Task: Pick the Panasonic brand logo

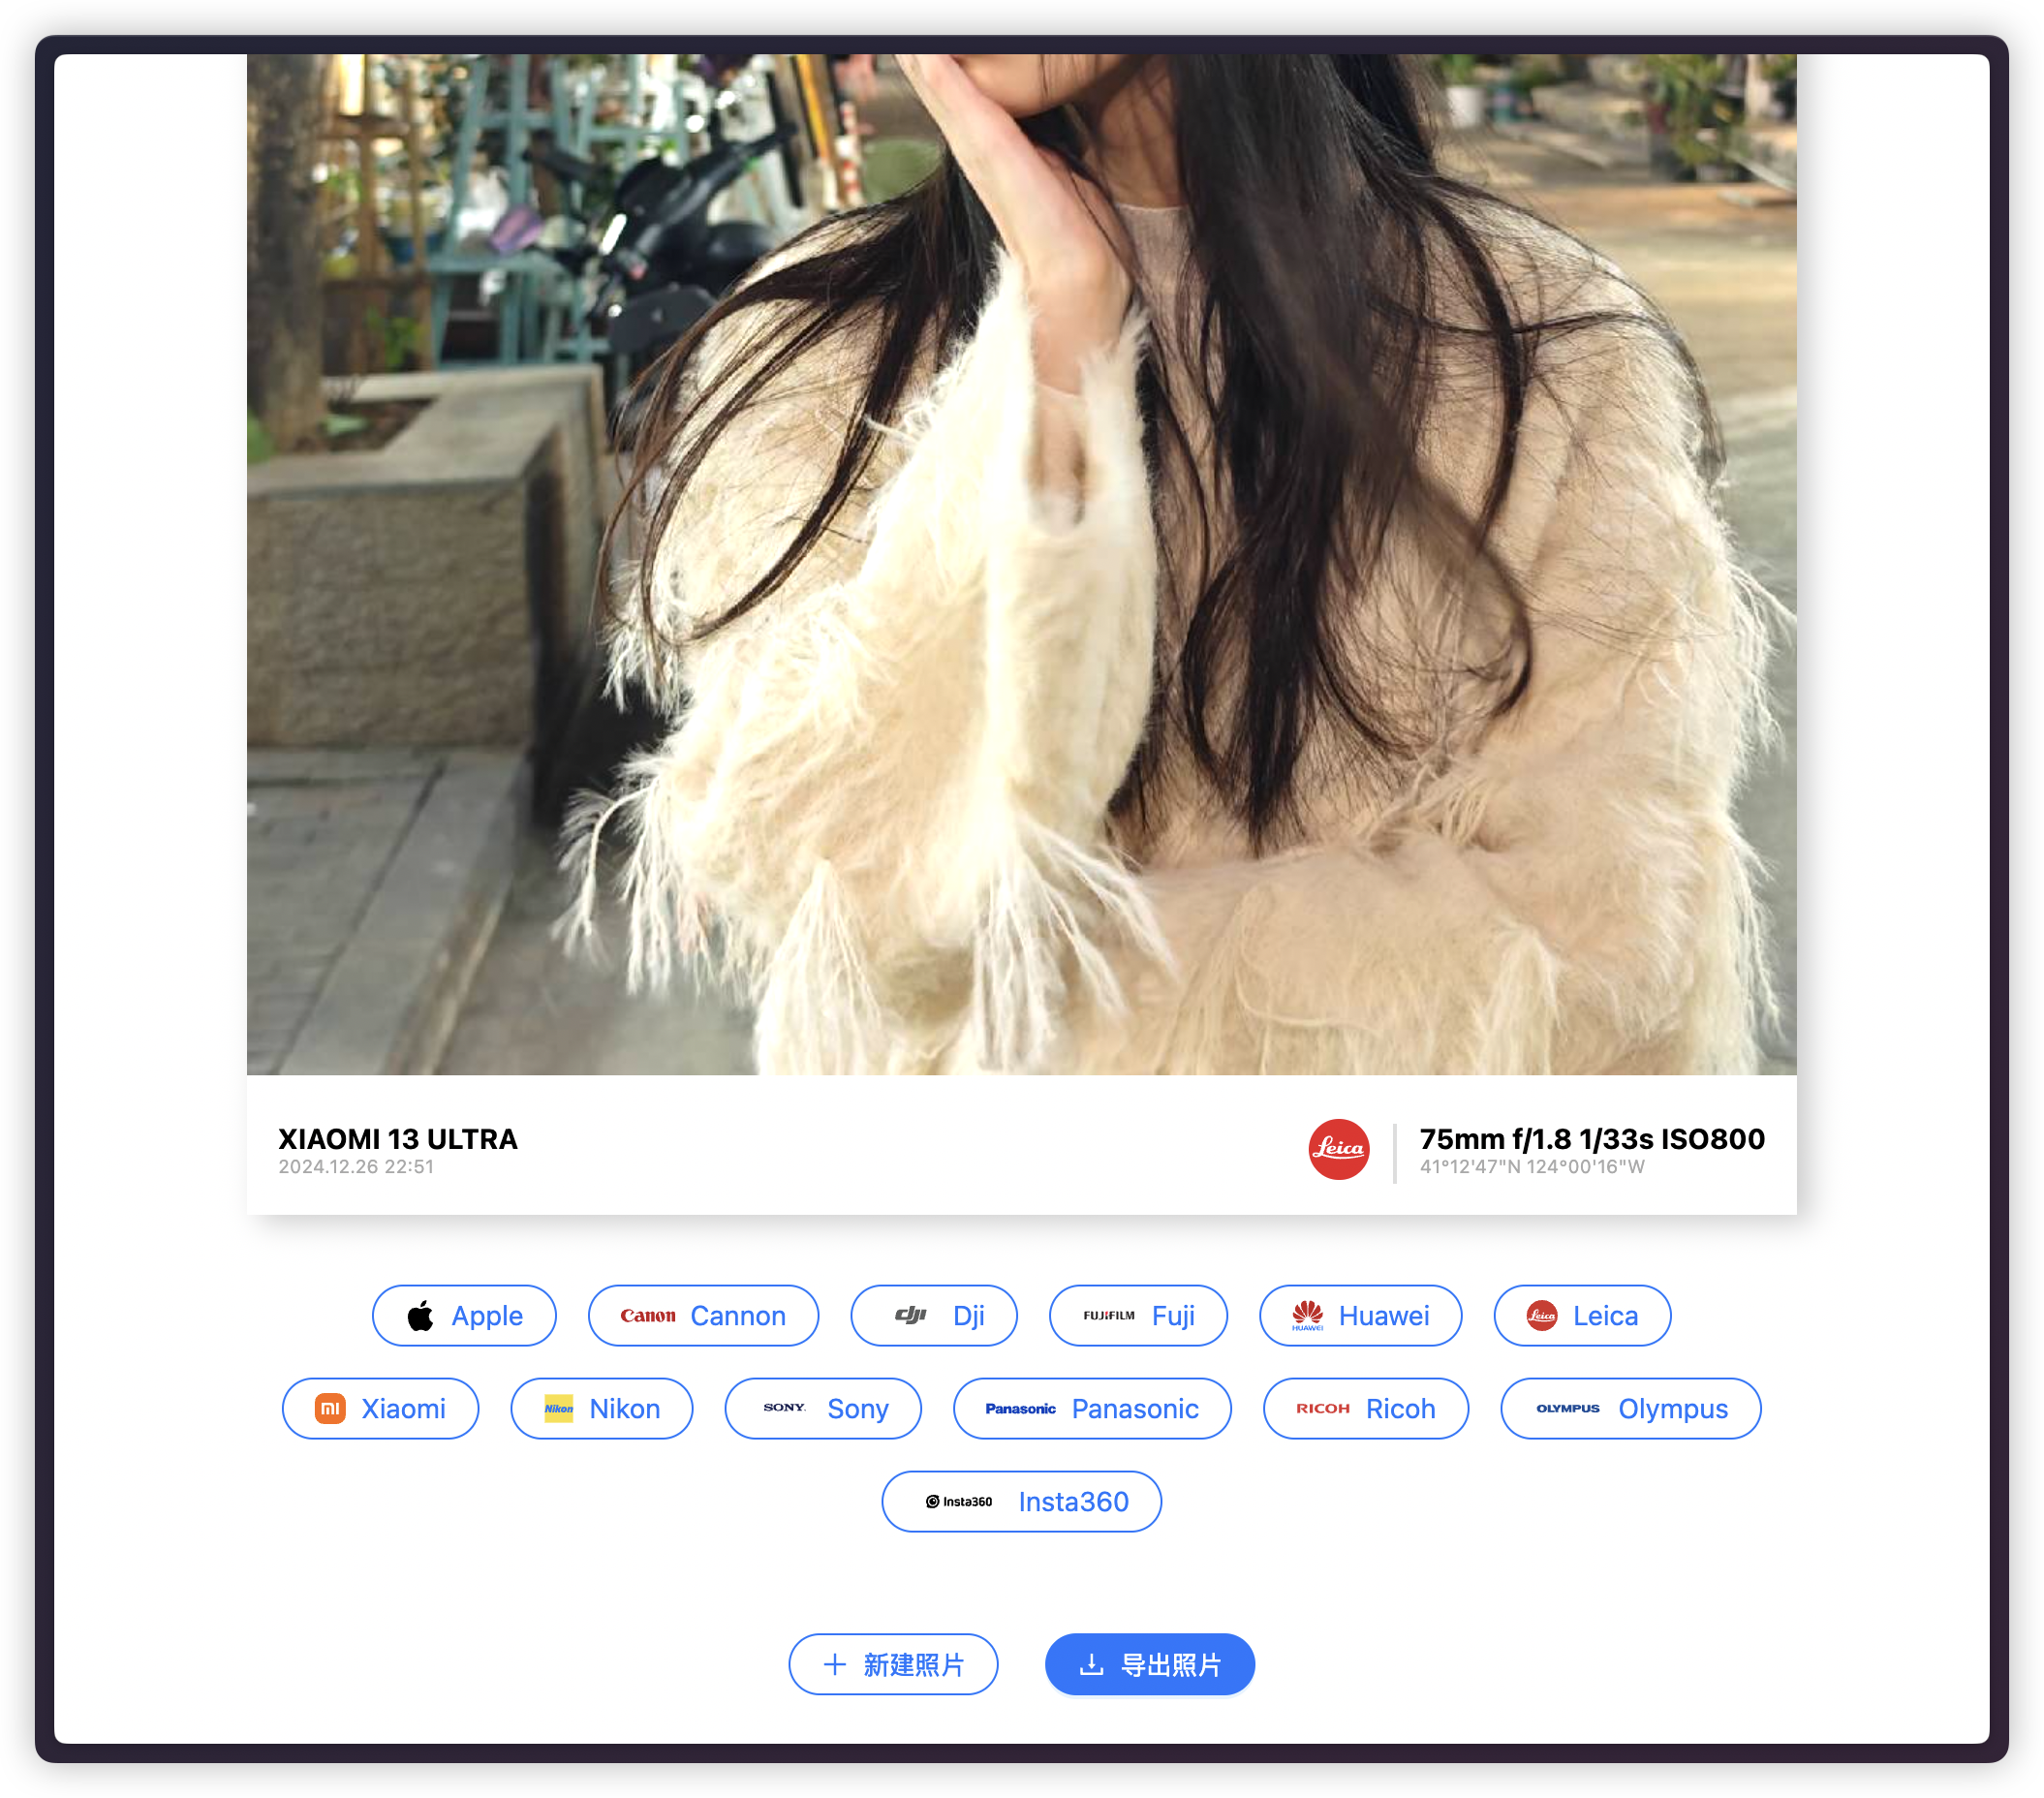Action: click(x=1091, y=1408)
